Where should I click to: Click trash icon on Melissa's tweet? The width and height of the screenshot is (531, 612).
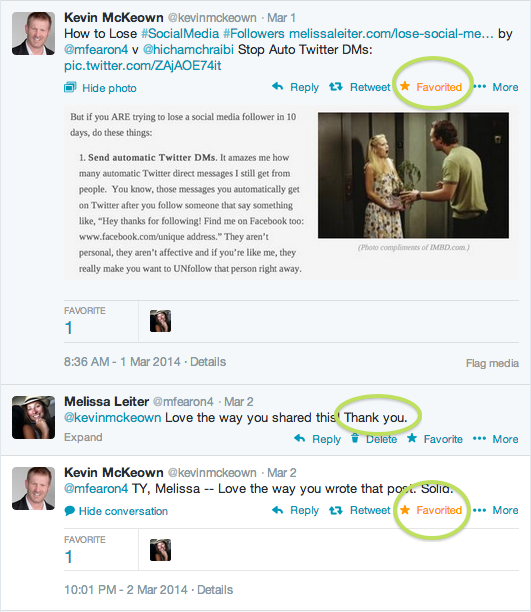355,438
